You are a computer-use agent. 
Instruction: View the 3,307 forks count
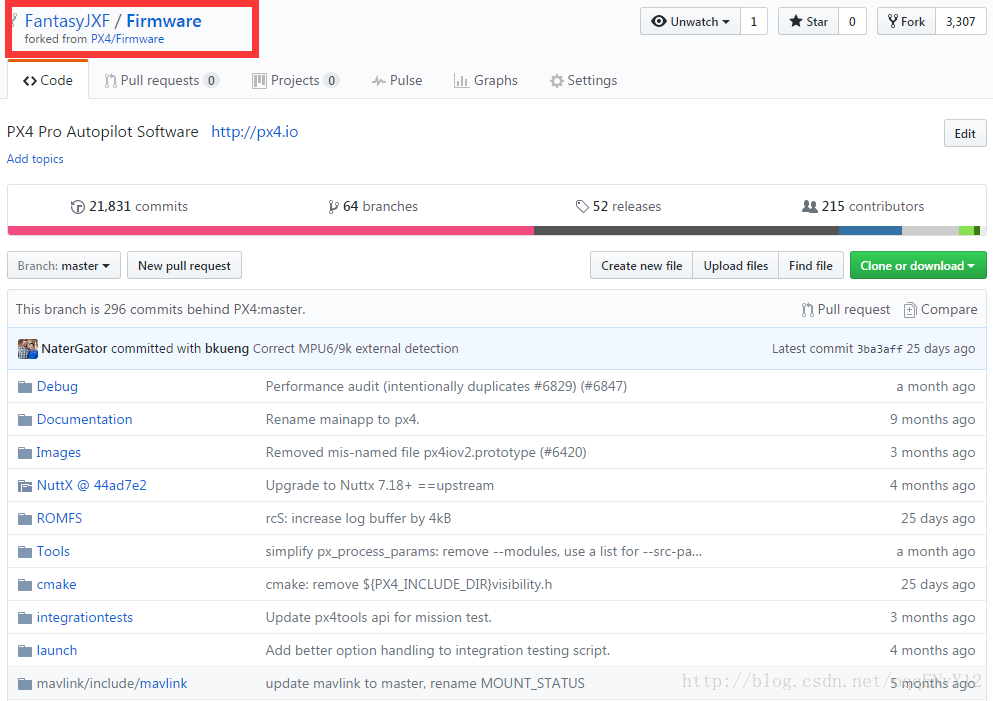click(x=961, y=22)
